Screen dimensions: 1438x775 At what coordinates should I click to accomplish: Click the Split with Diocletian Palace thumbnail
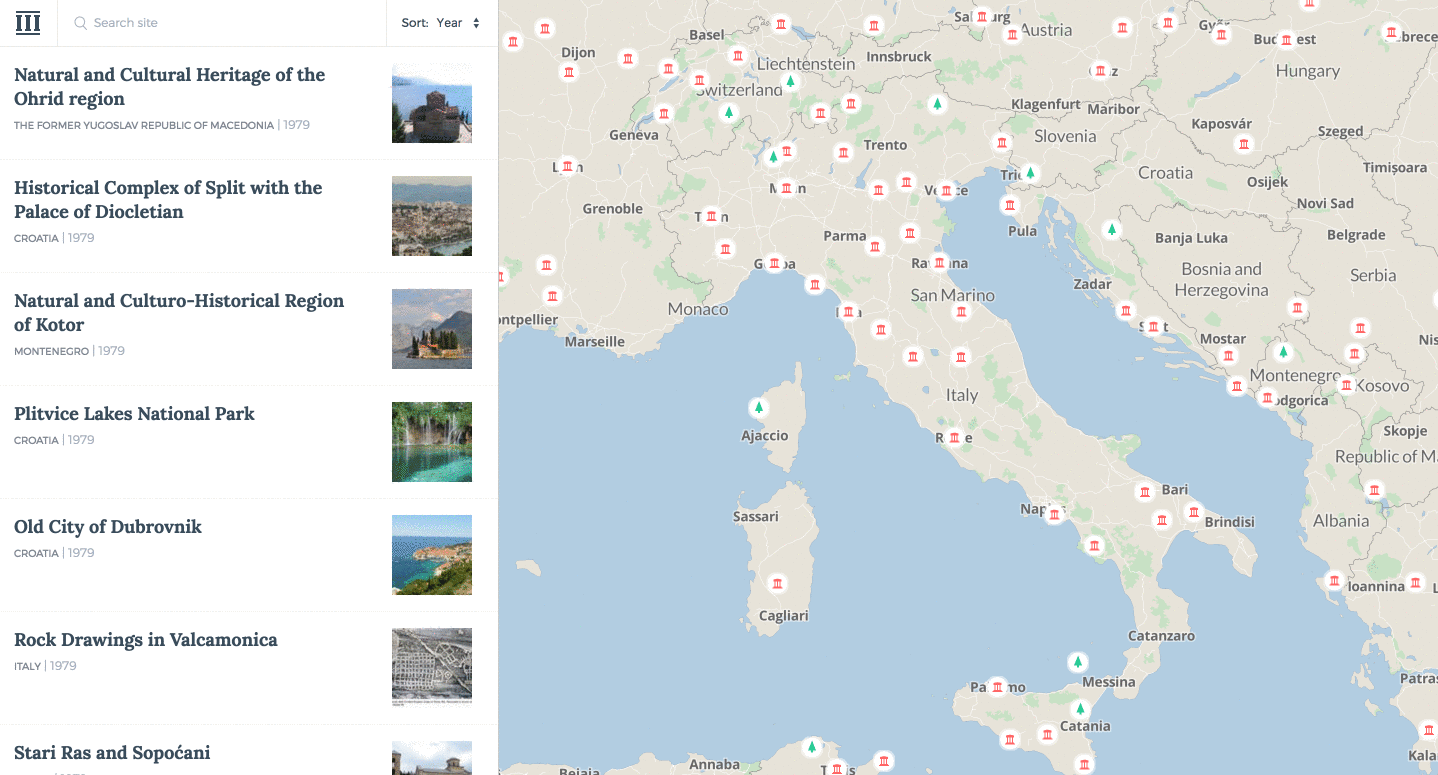(432, 216)
